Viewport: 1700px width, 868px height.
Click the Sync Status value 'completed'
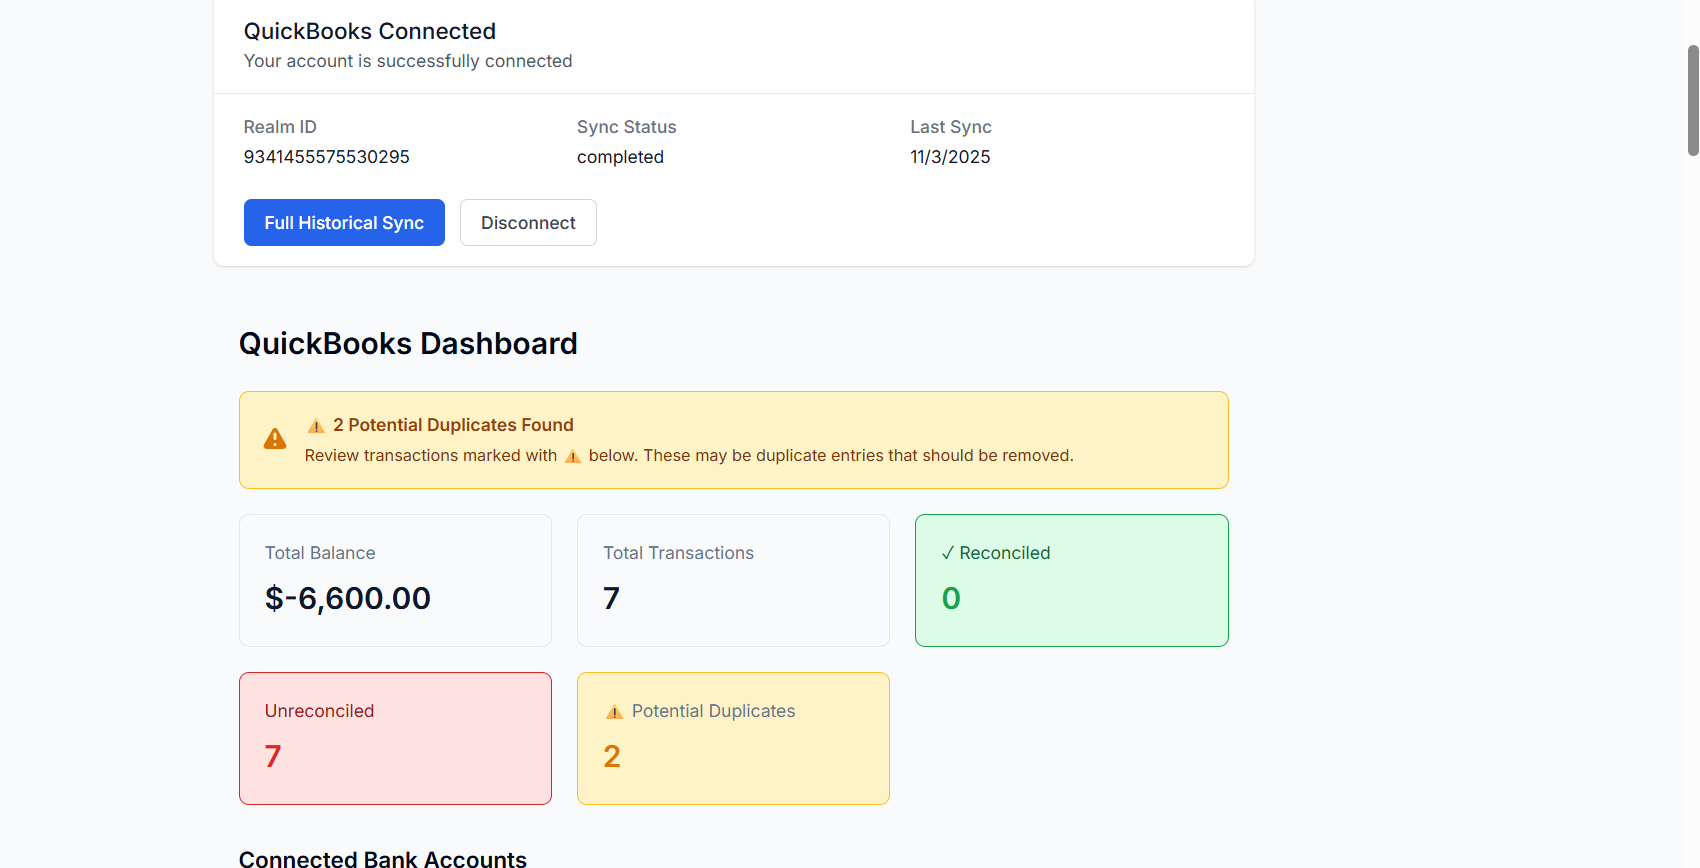[620, 157]
